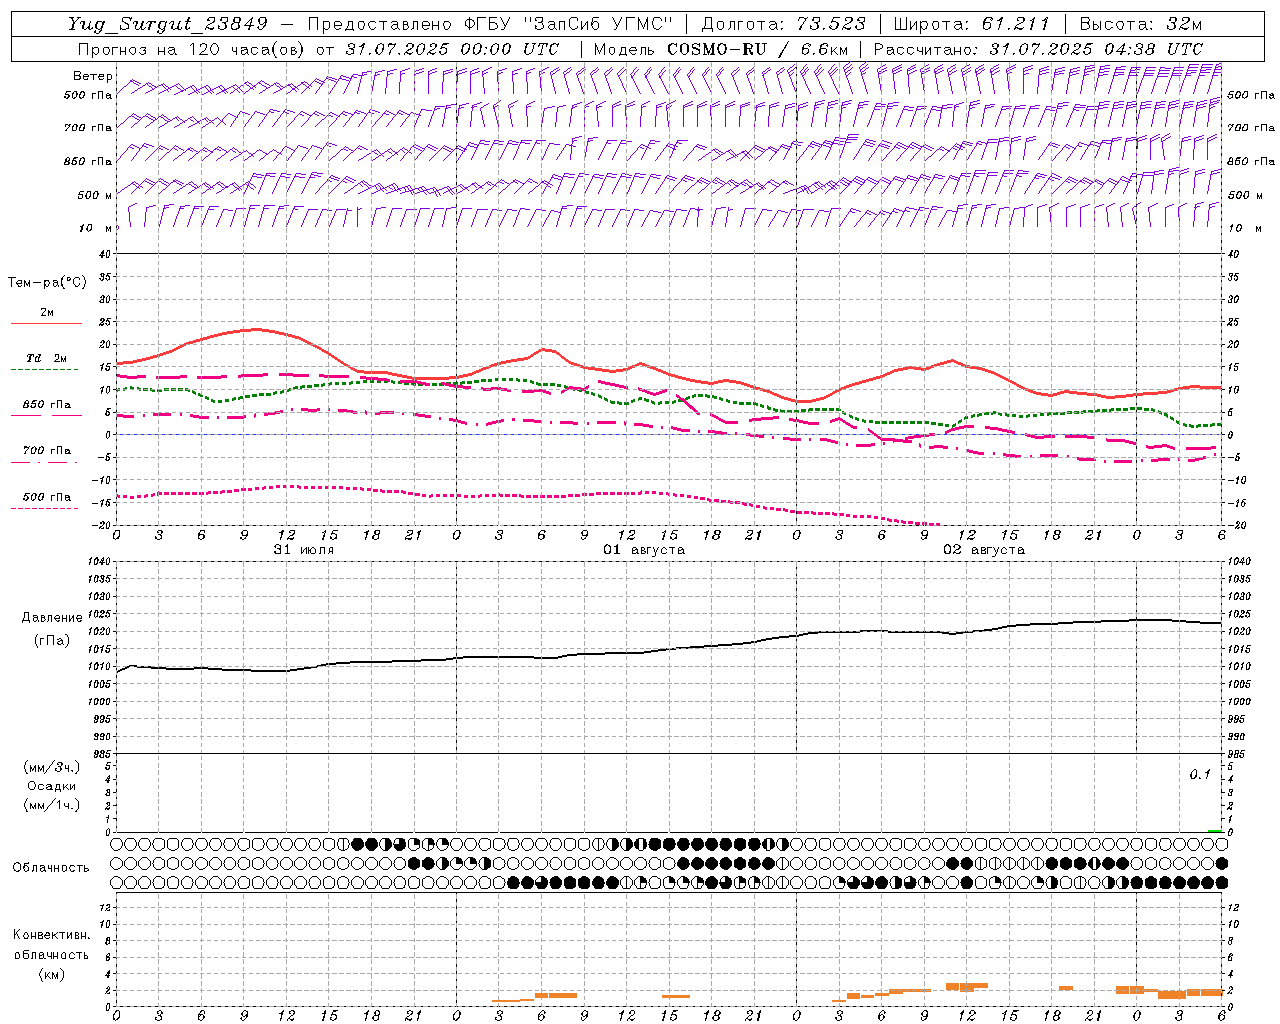Click the 2м legend label
The image size is (1280, 1024).
(47, 312)
